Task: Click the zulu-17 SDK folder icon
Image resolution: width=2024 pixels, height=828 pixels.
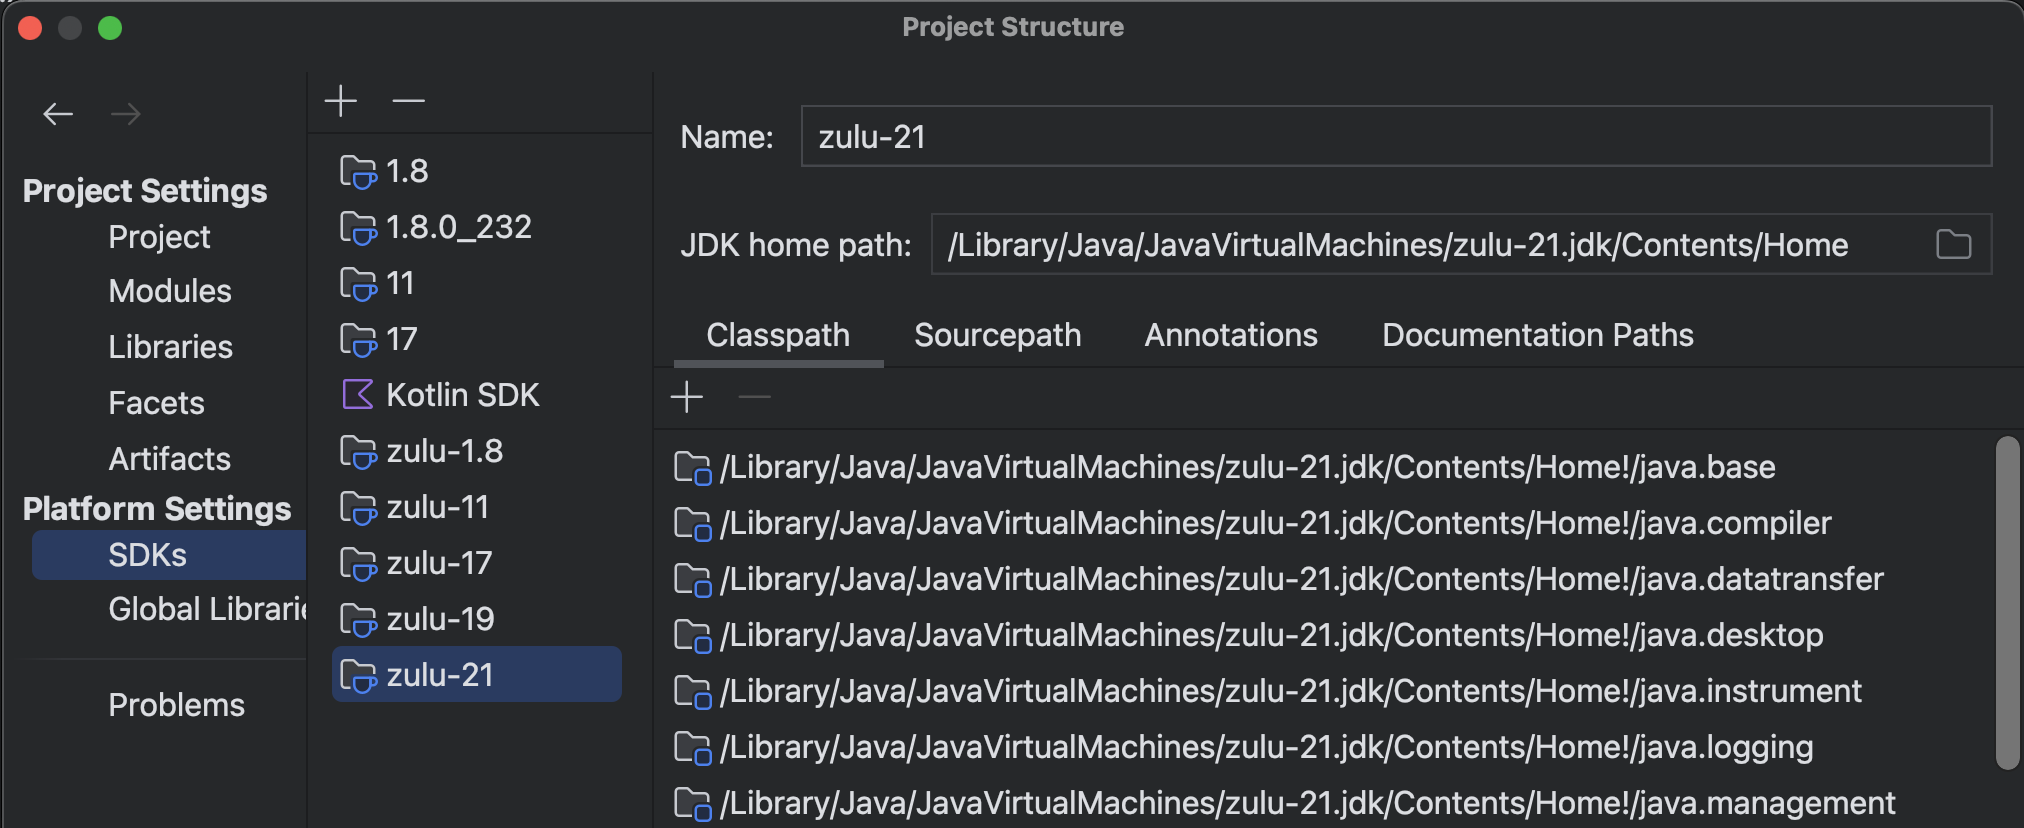Action: pyautogui.click(x=358, y=564)
